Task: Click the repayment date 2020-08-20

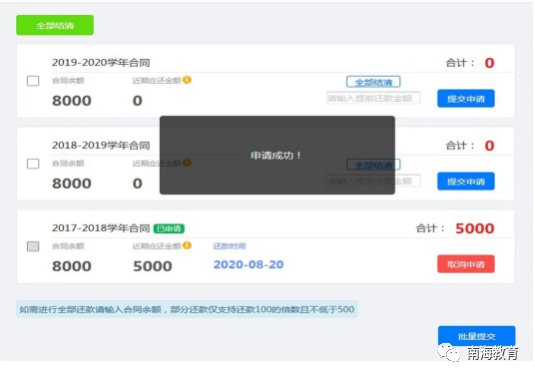Action: click(x=248, y=264)
